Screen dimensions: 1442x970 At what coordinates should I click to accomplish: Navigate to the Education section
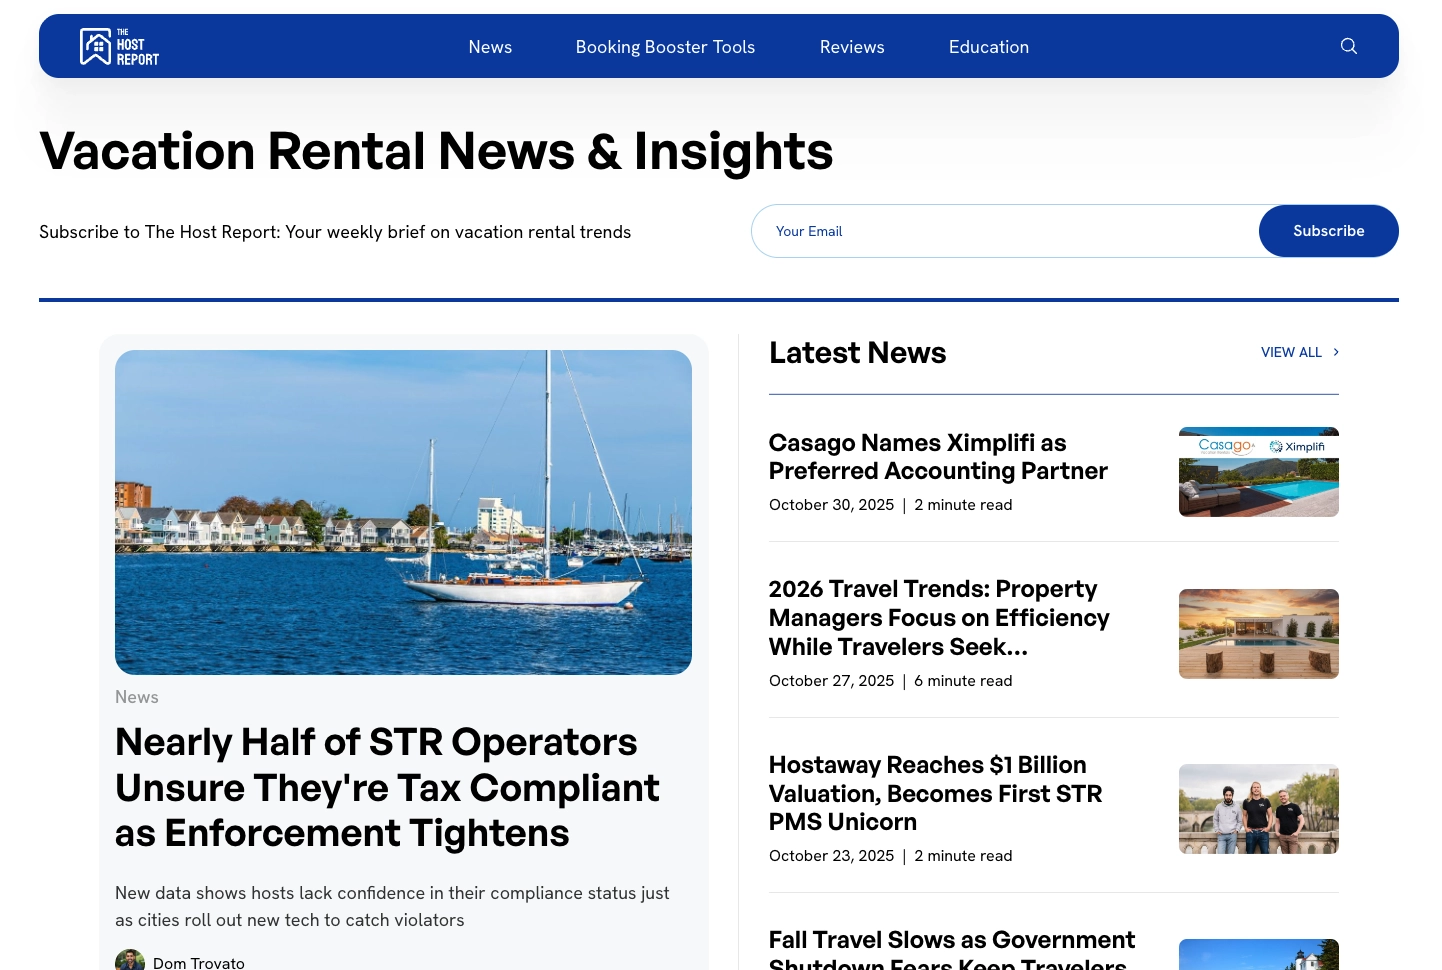pos(988,46)
